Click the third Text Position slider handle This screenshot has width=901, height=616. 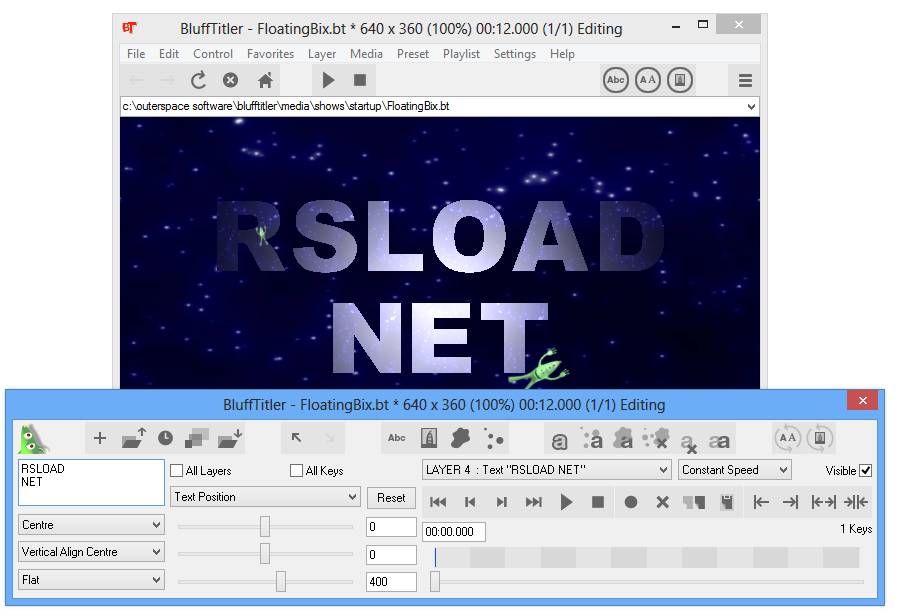tap(280, 581)
